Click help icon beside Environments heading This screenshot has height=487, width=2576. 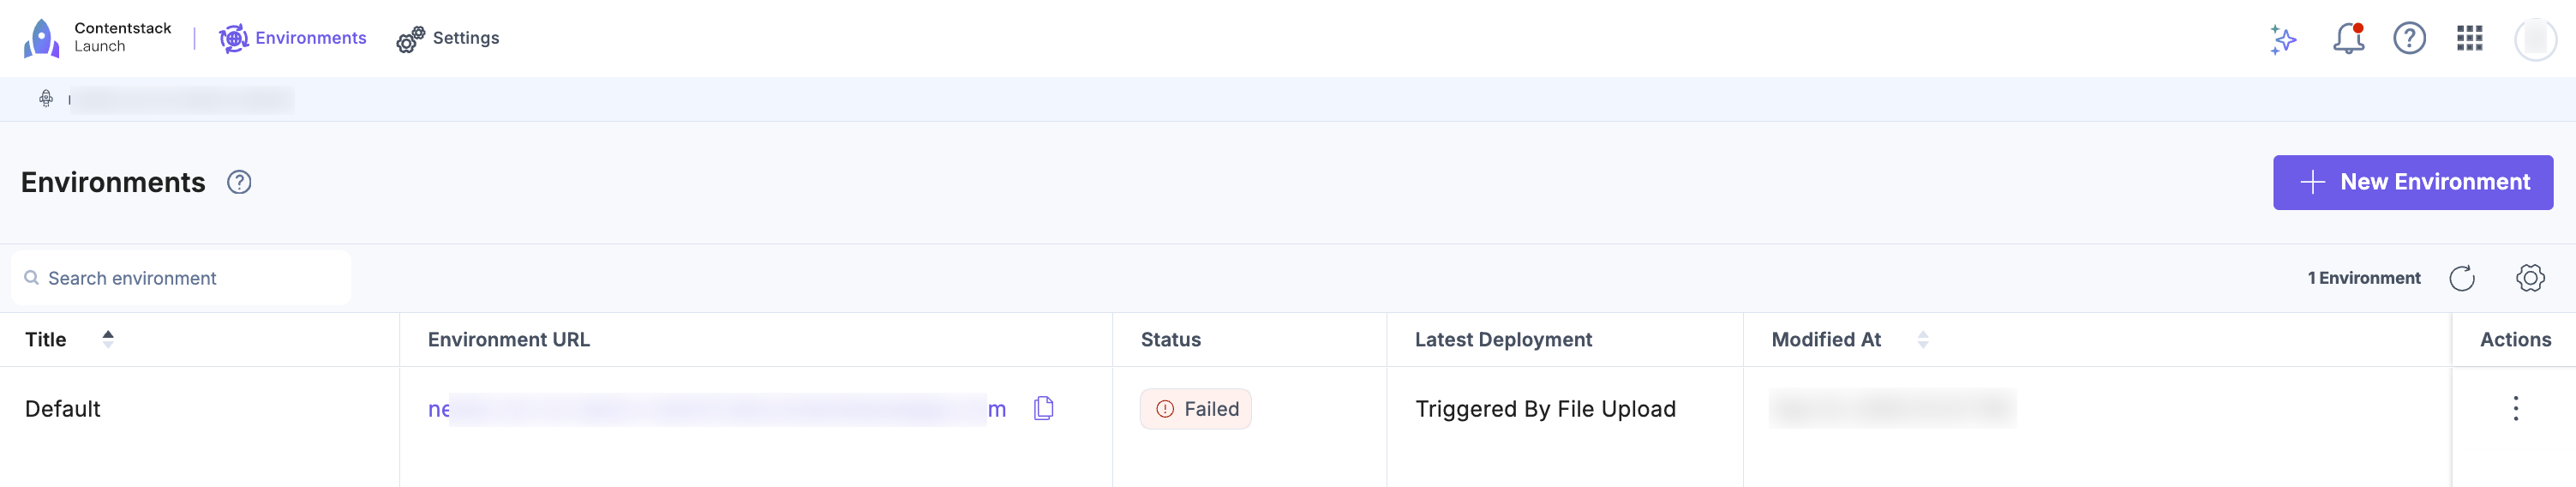pos(239,182)
